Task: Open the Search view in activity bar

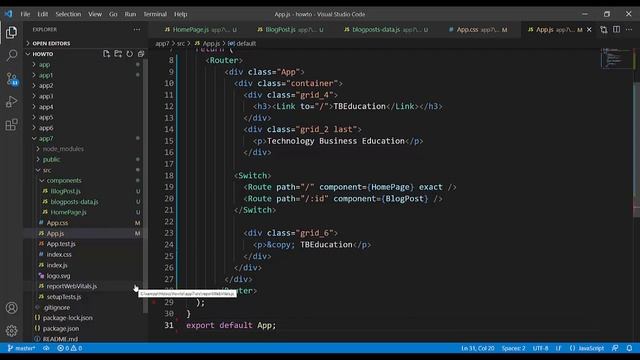Action: coord(11,55)
